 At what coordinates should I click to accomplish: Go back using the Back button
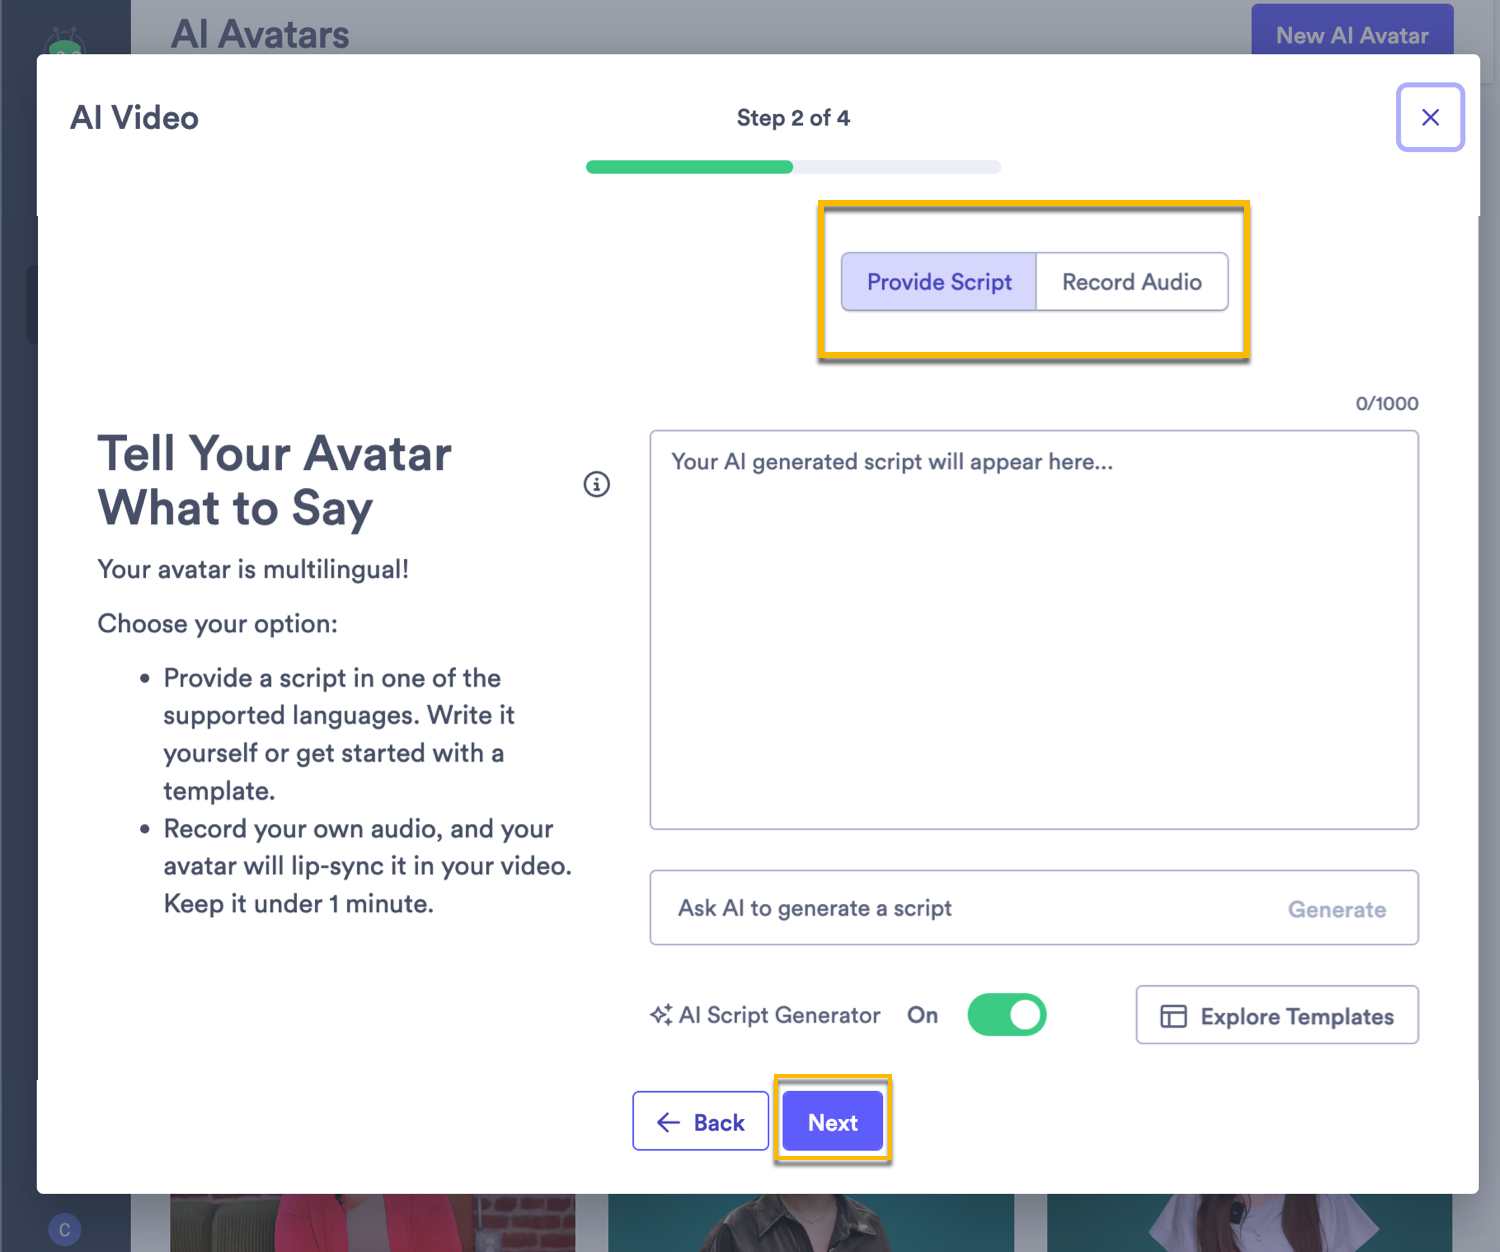point(700,1121)
